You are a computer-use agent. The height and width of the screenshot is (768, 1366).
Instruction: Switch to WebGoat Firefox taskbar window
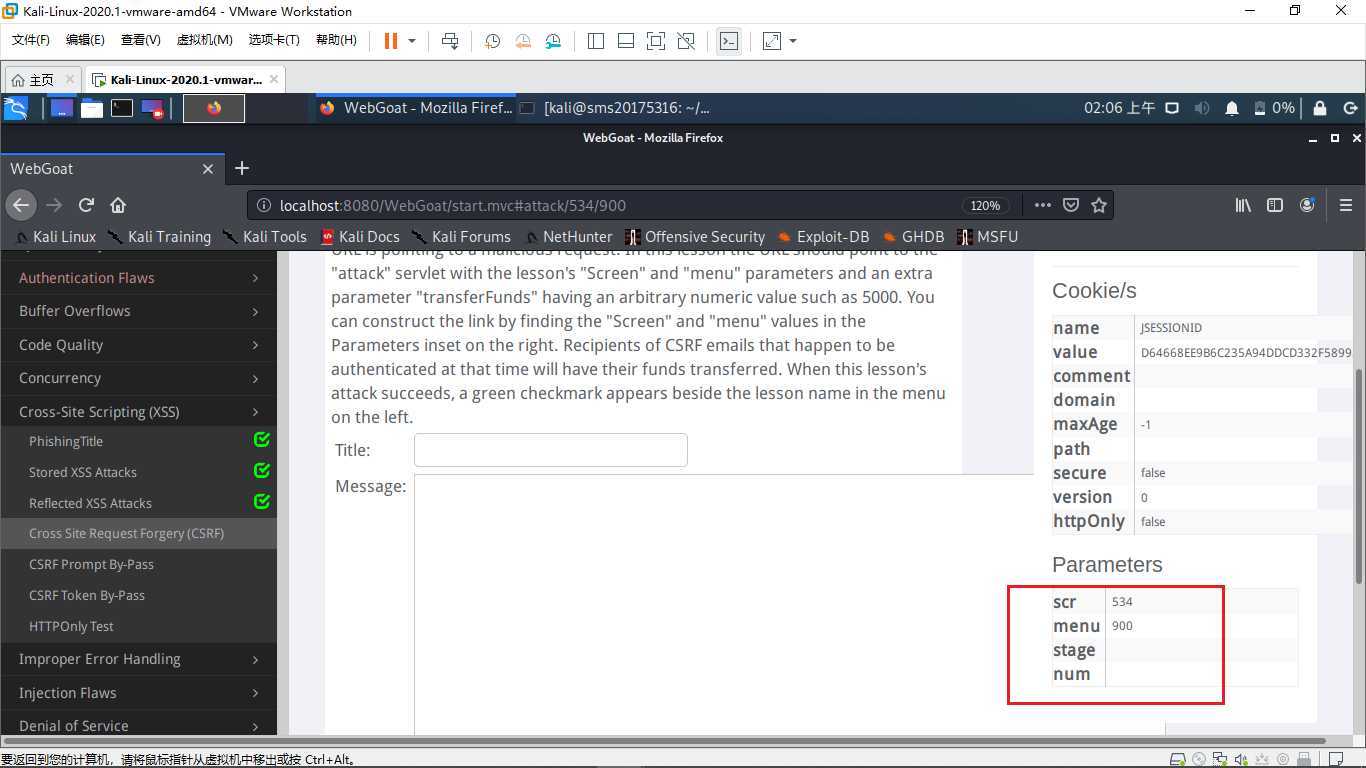[x=416, y=108]
